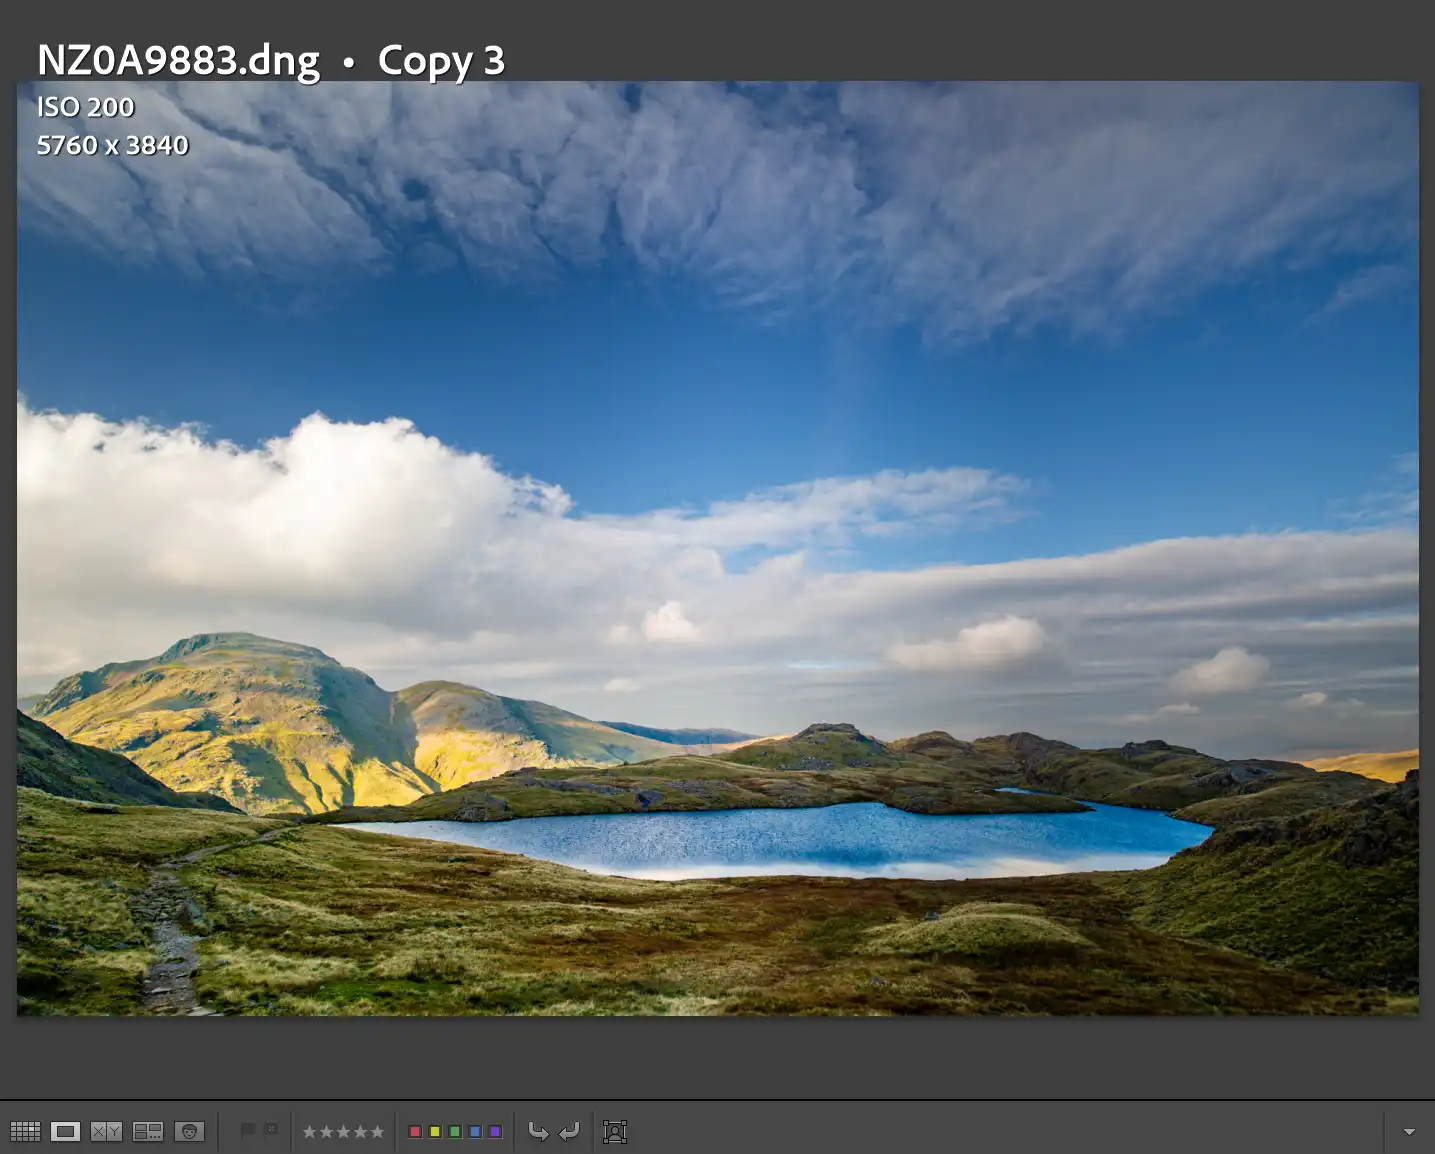Mark photo as rejected
The image size is (1435, 1154).
point(271,1130)
